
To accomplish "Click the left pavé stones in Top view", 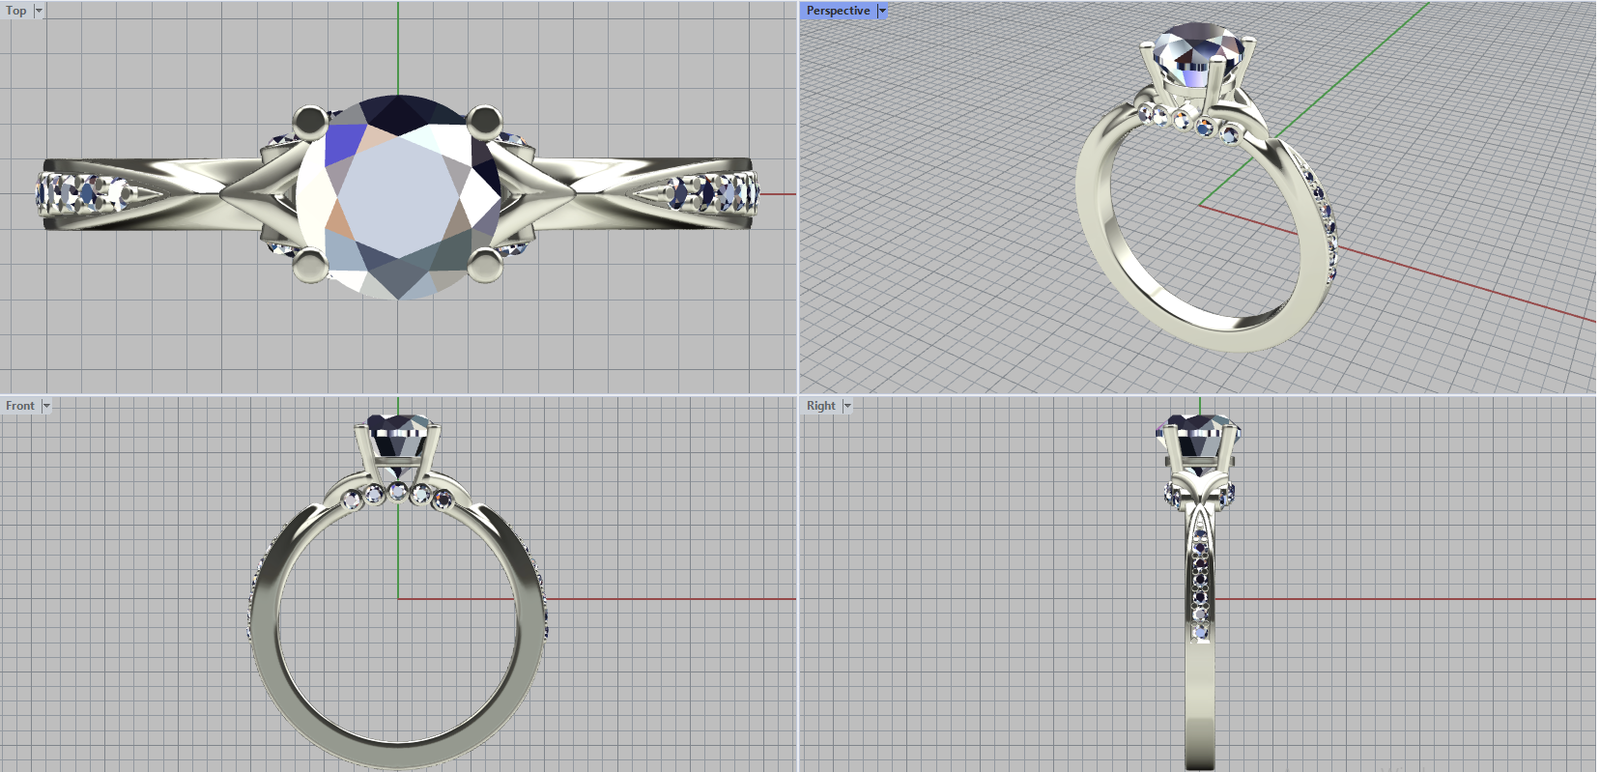I will click(83, 192).
